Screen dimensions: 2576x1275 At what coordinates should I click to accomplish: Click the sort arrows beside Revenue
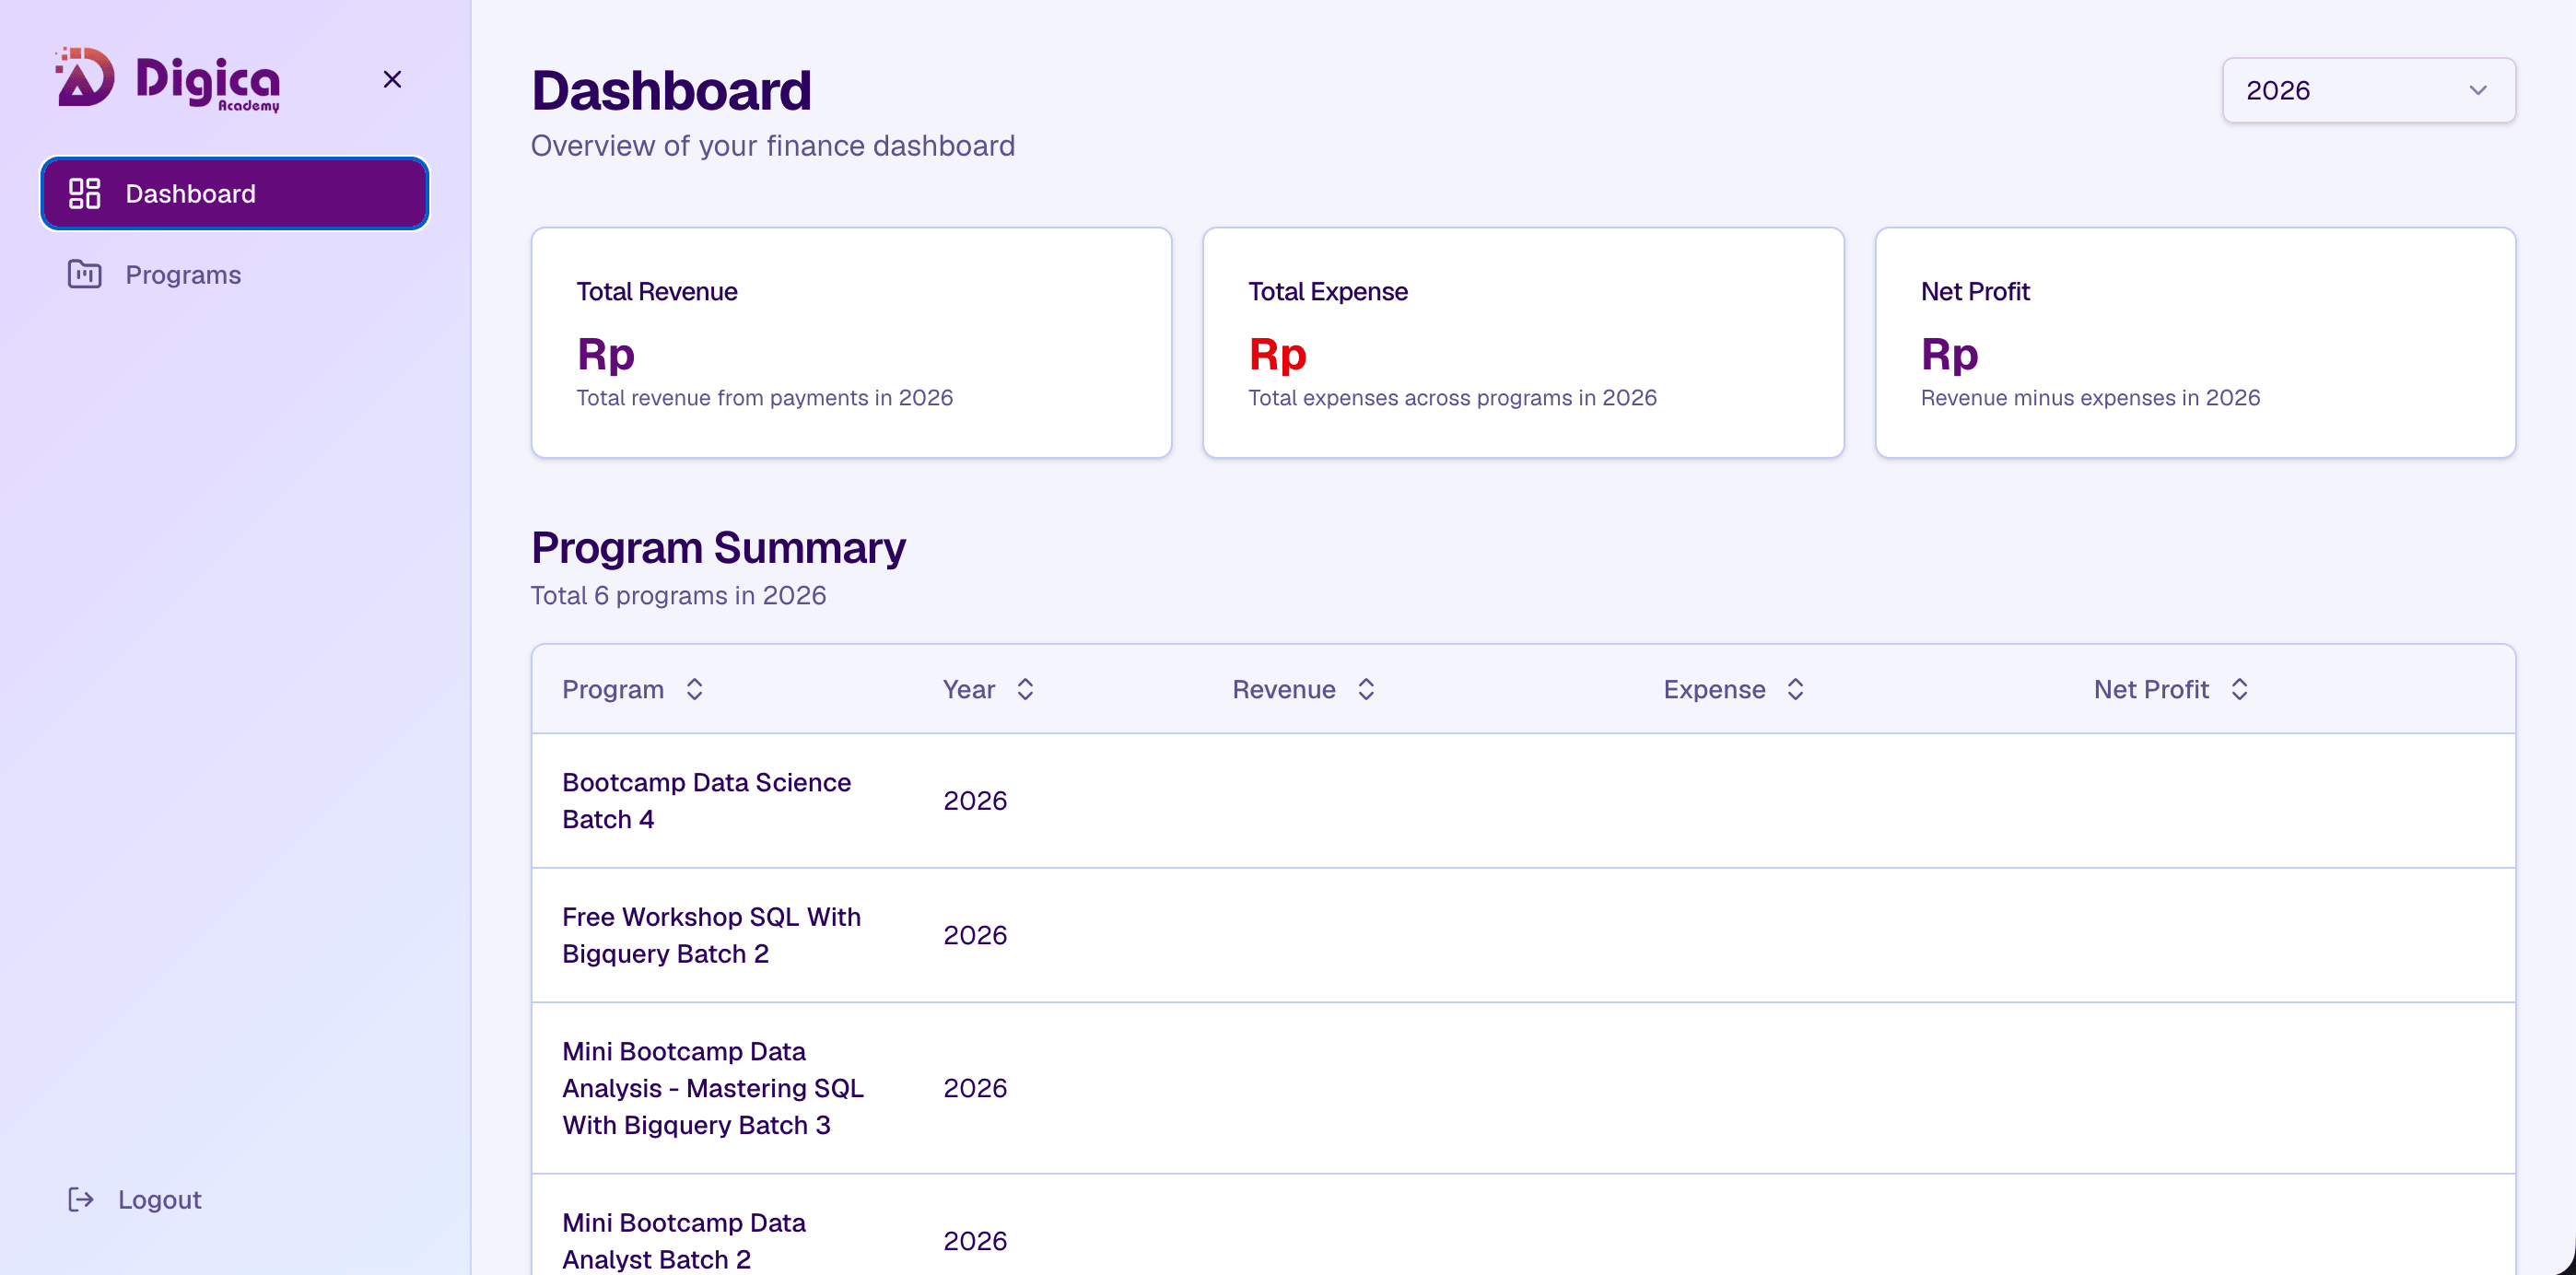1366,689
